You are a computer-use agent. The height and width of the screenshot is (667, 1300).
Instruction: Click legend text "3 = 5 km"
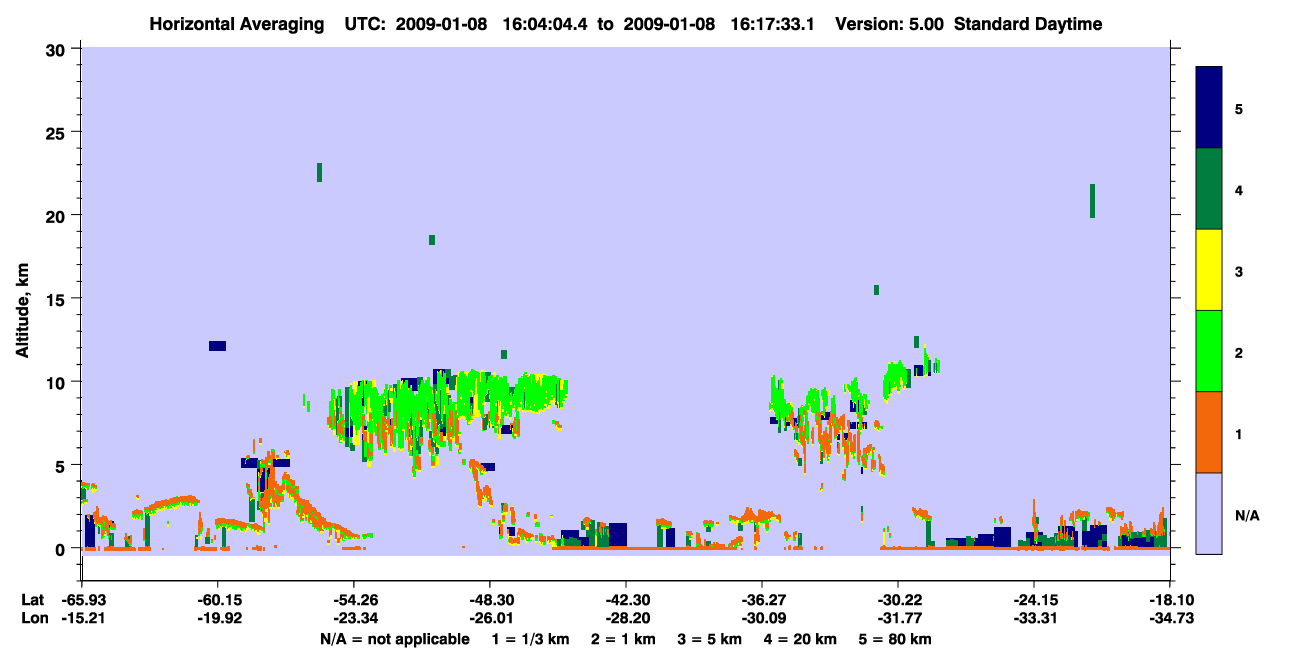[710, 639]
